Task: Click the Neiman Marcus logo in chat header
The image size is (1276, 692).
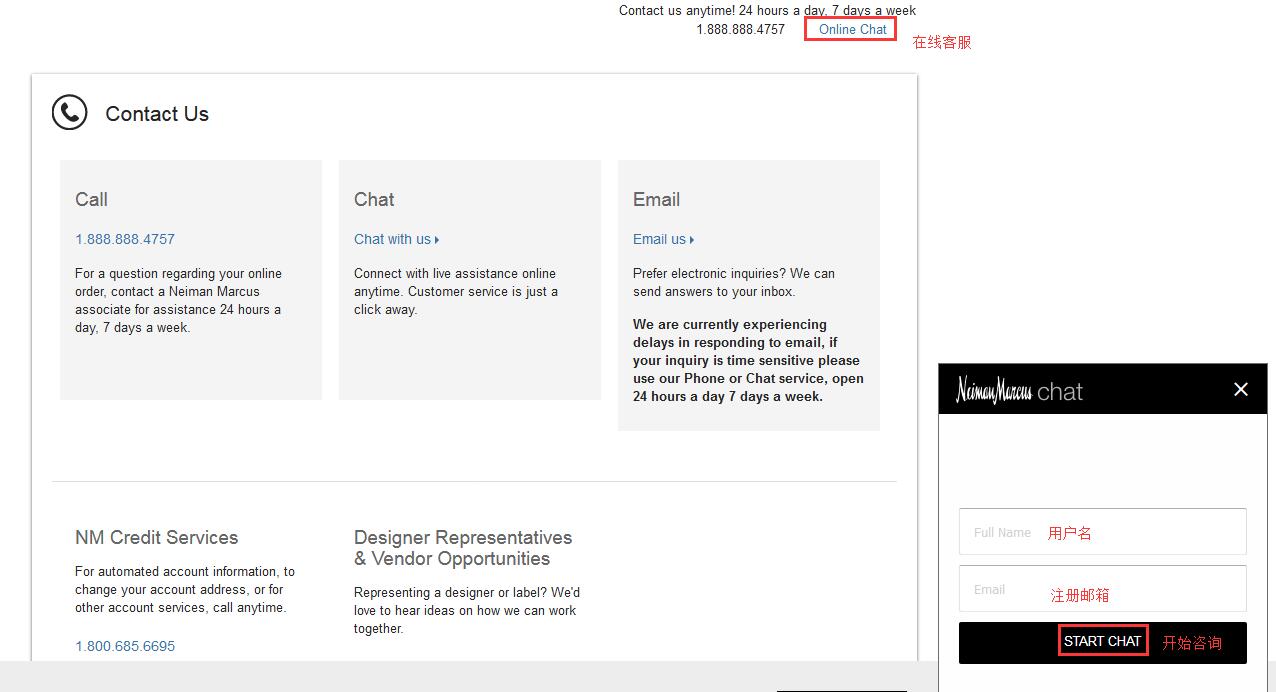Action: pyautogui.click(x=993, y=391)
